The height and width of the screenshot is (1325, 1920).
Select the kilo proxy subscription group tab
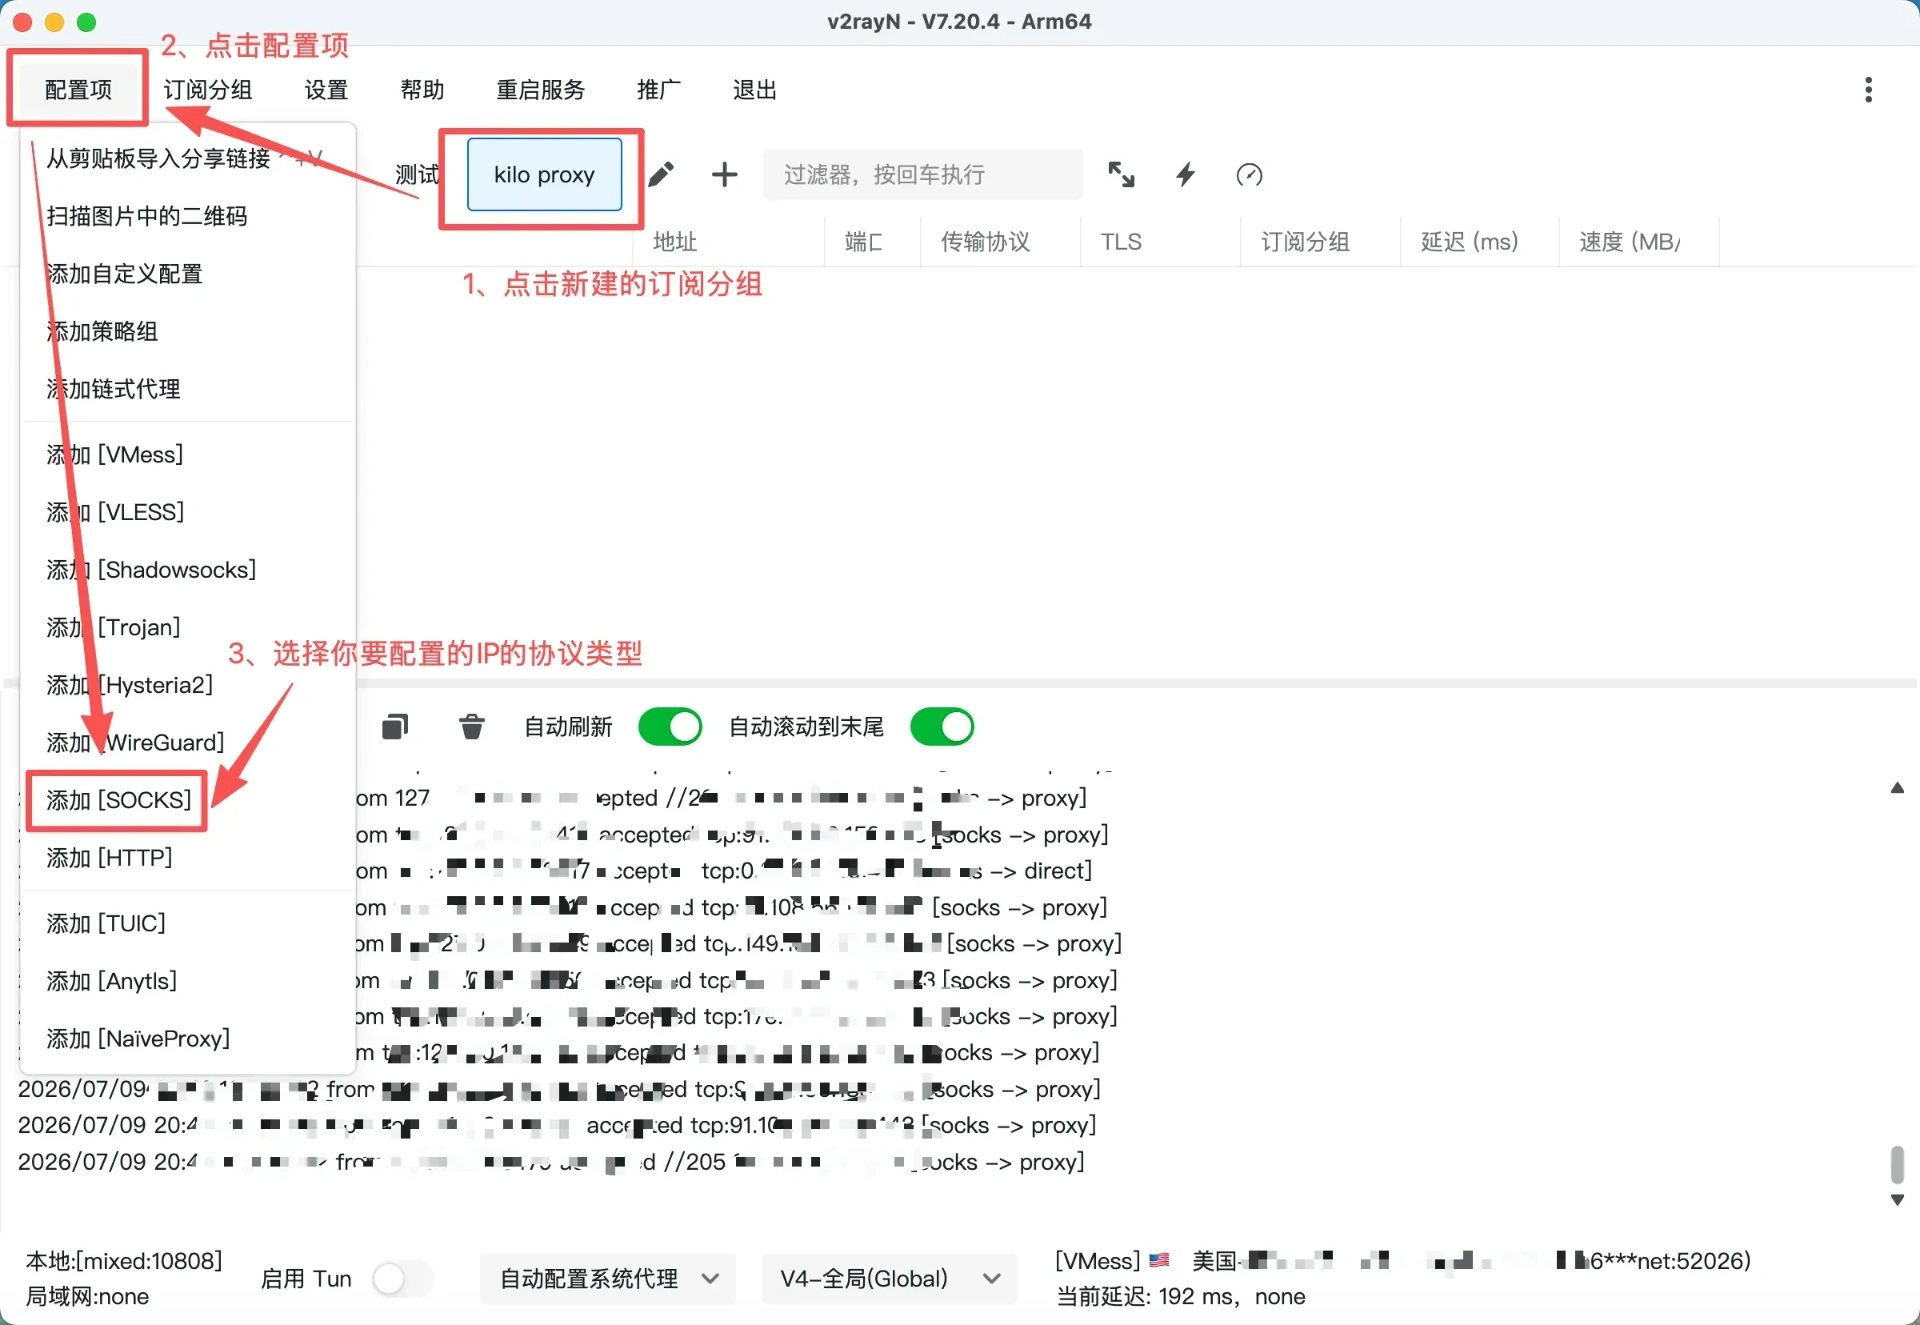(x=545, y=175)
